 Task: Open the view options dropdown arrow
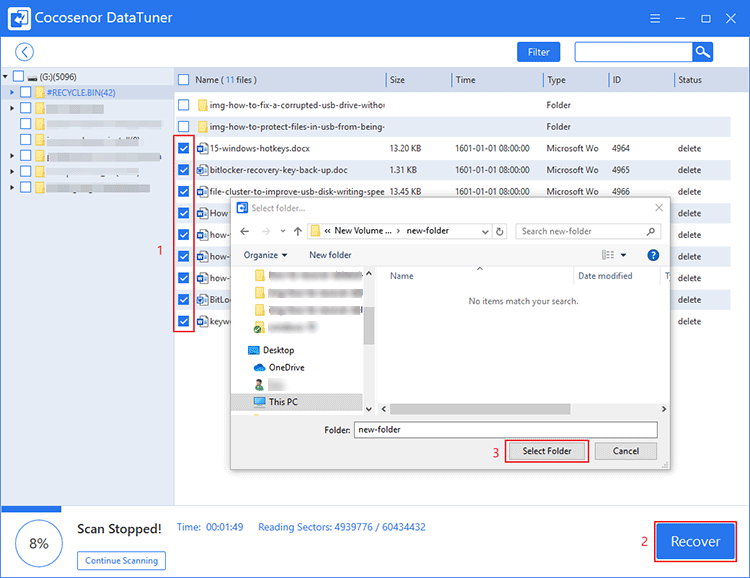tap(623, 255)
